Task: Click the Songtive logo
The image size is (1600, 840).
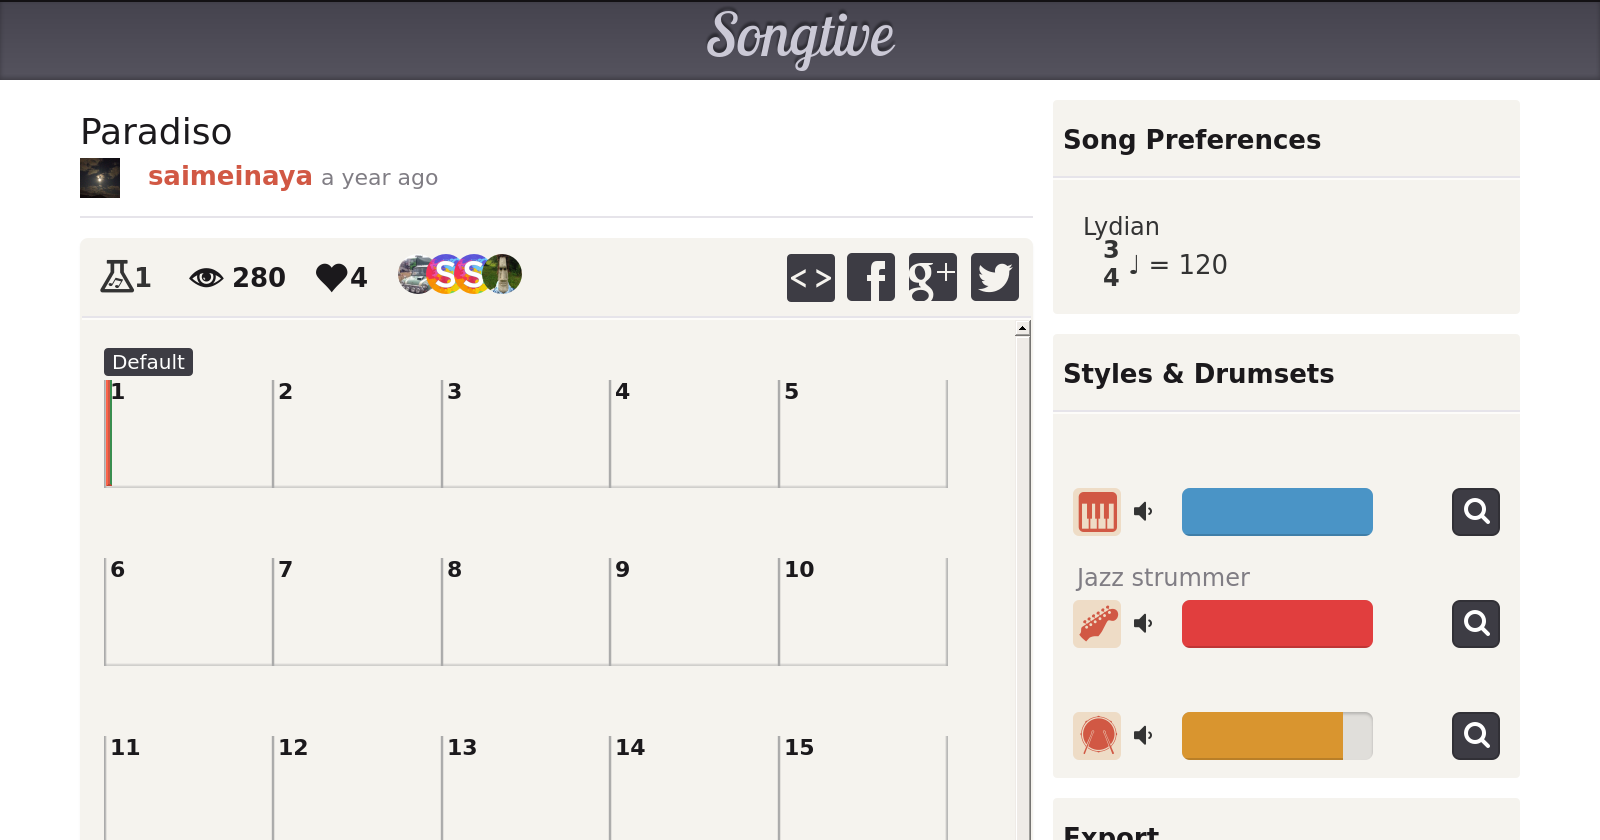Action: (800, 38)
